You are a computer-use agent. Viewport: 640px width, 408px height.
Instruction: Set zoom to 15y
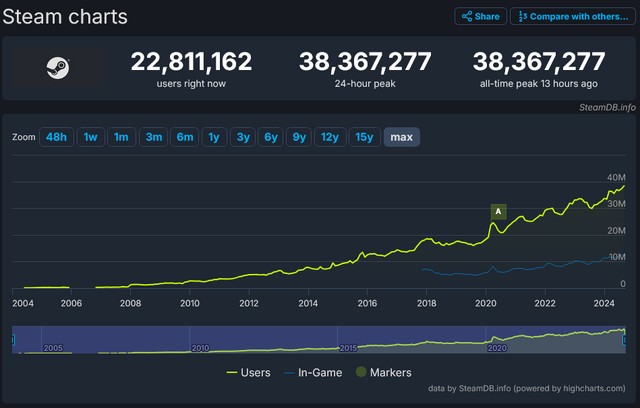pos(364,137)
